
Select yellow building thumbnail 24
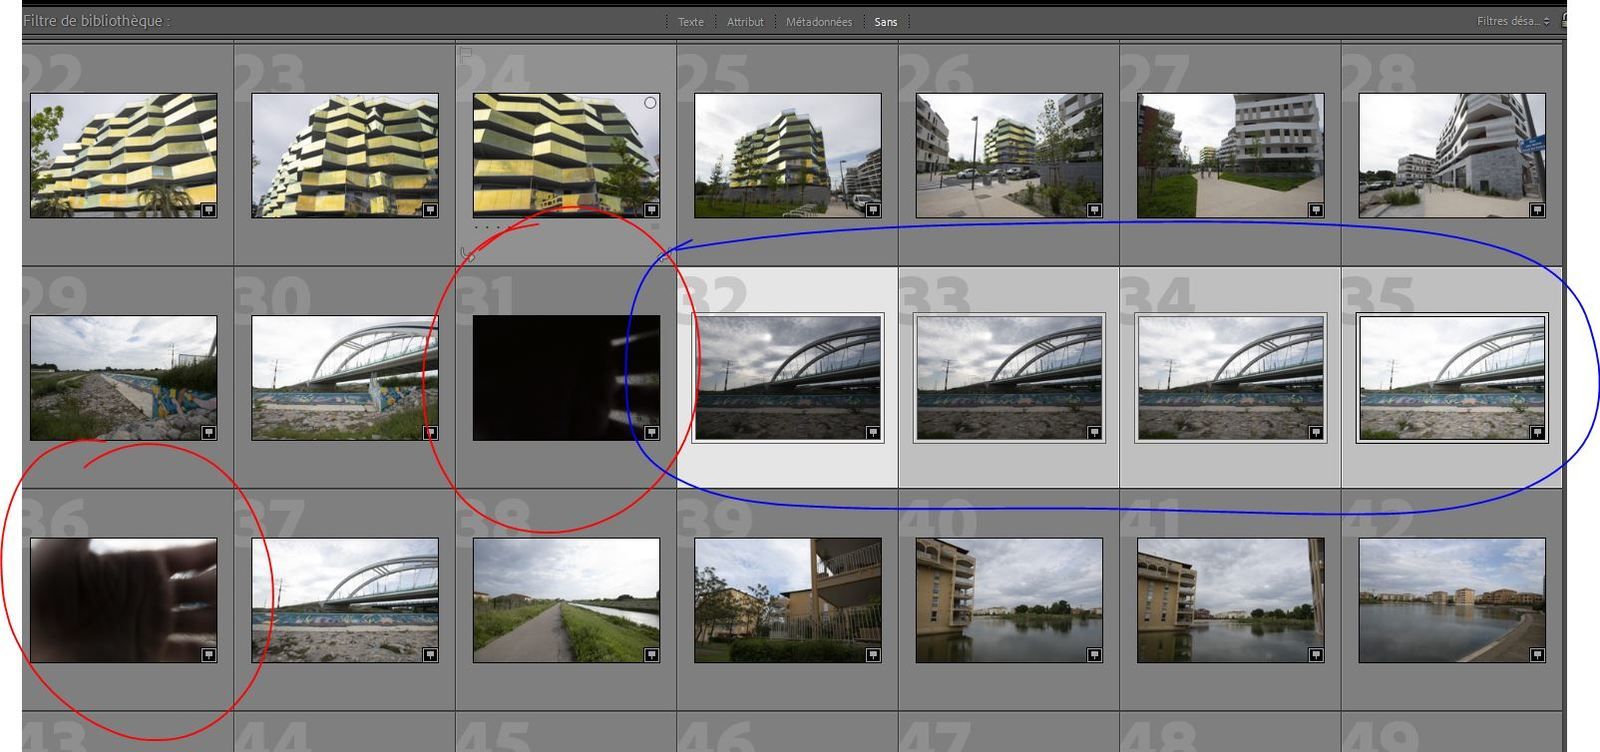(566, 156)
